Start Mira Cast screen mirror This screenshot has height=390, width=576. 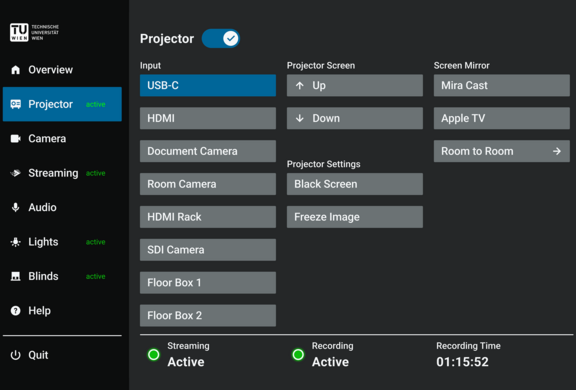pyautogui.click(x=502, y=86)
